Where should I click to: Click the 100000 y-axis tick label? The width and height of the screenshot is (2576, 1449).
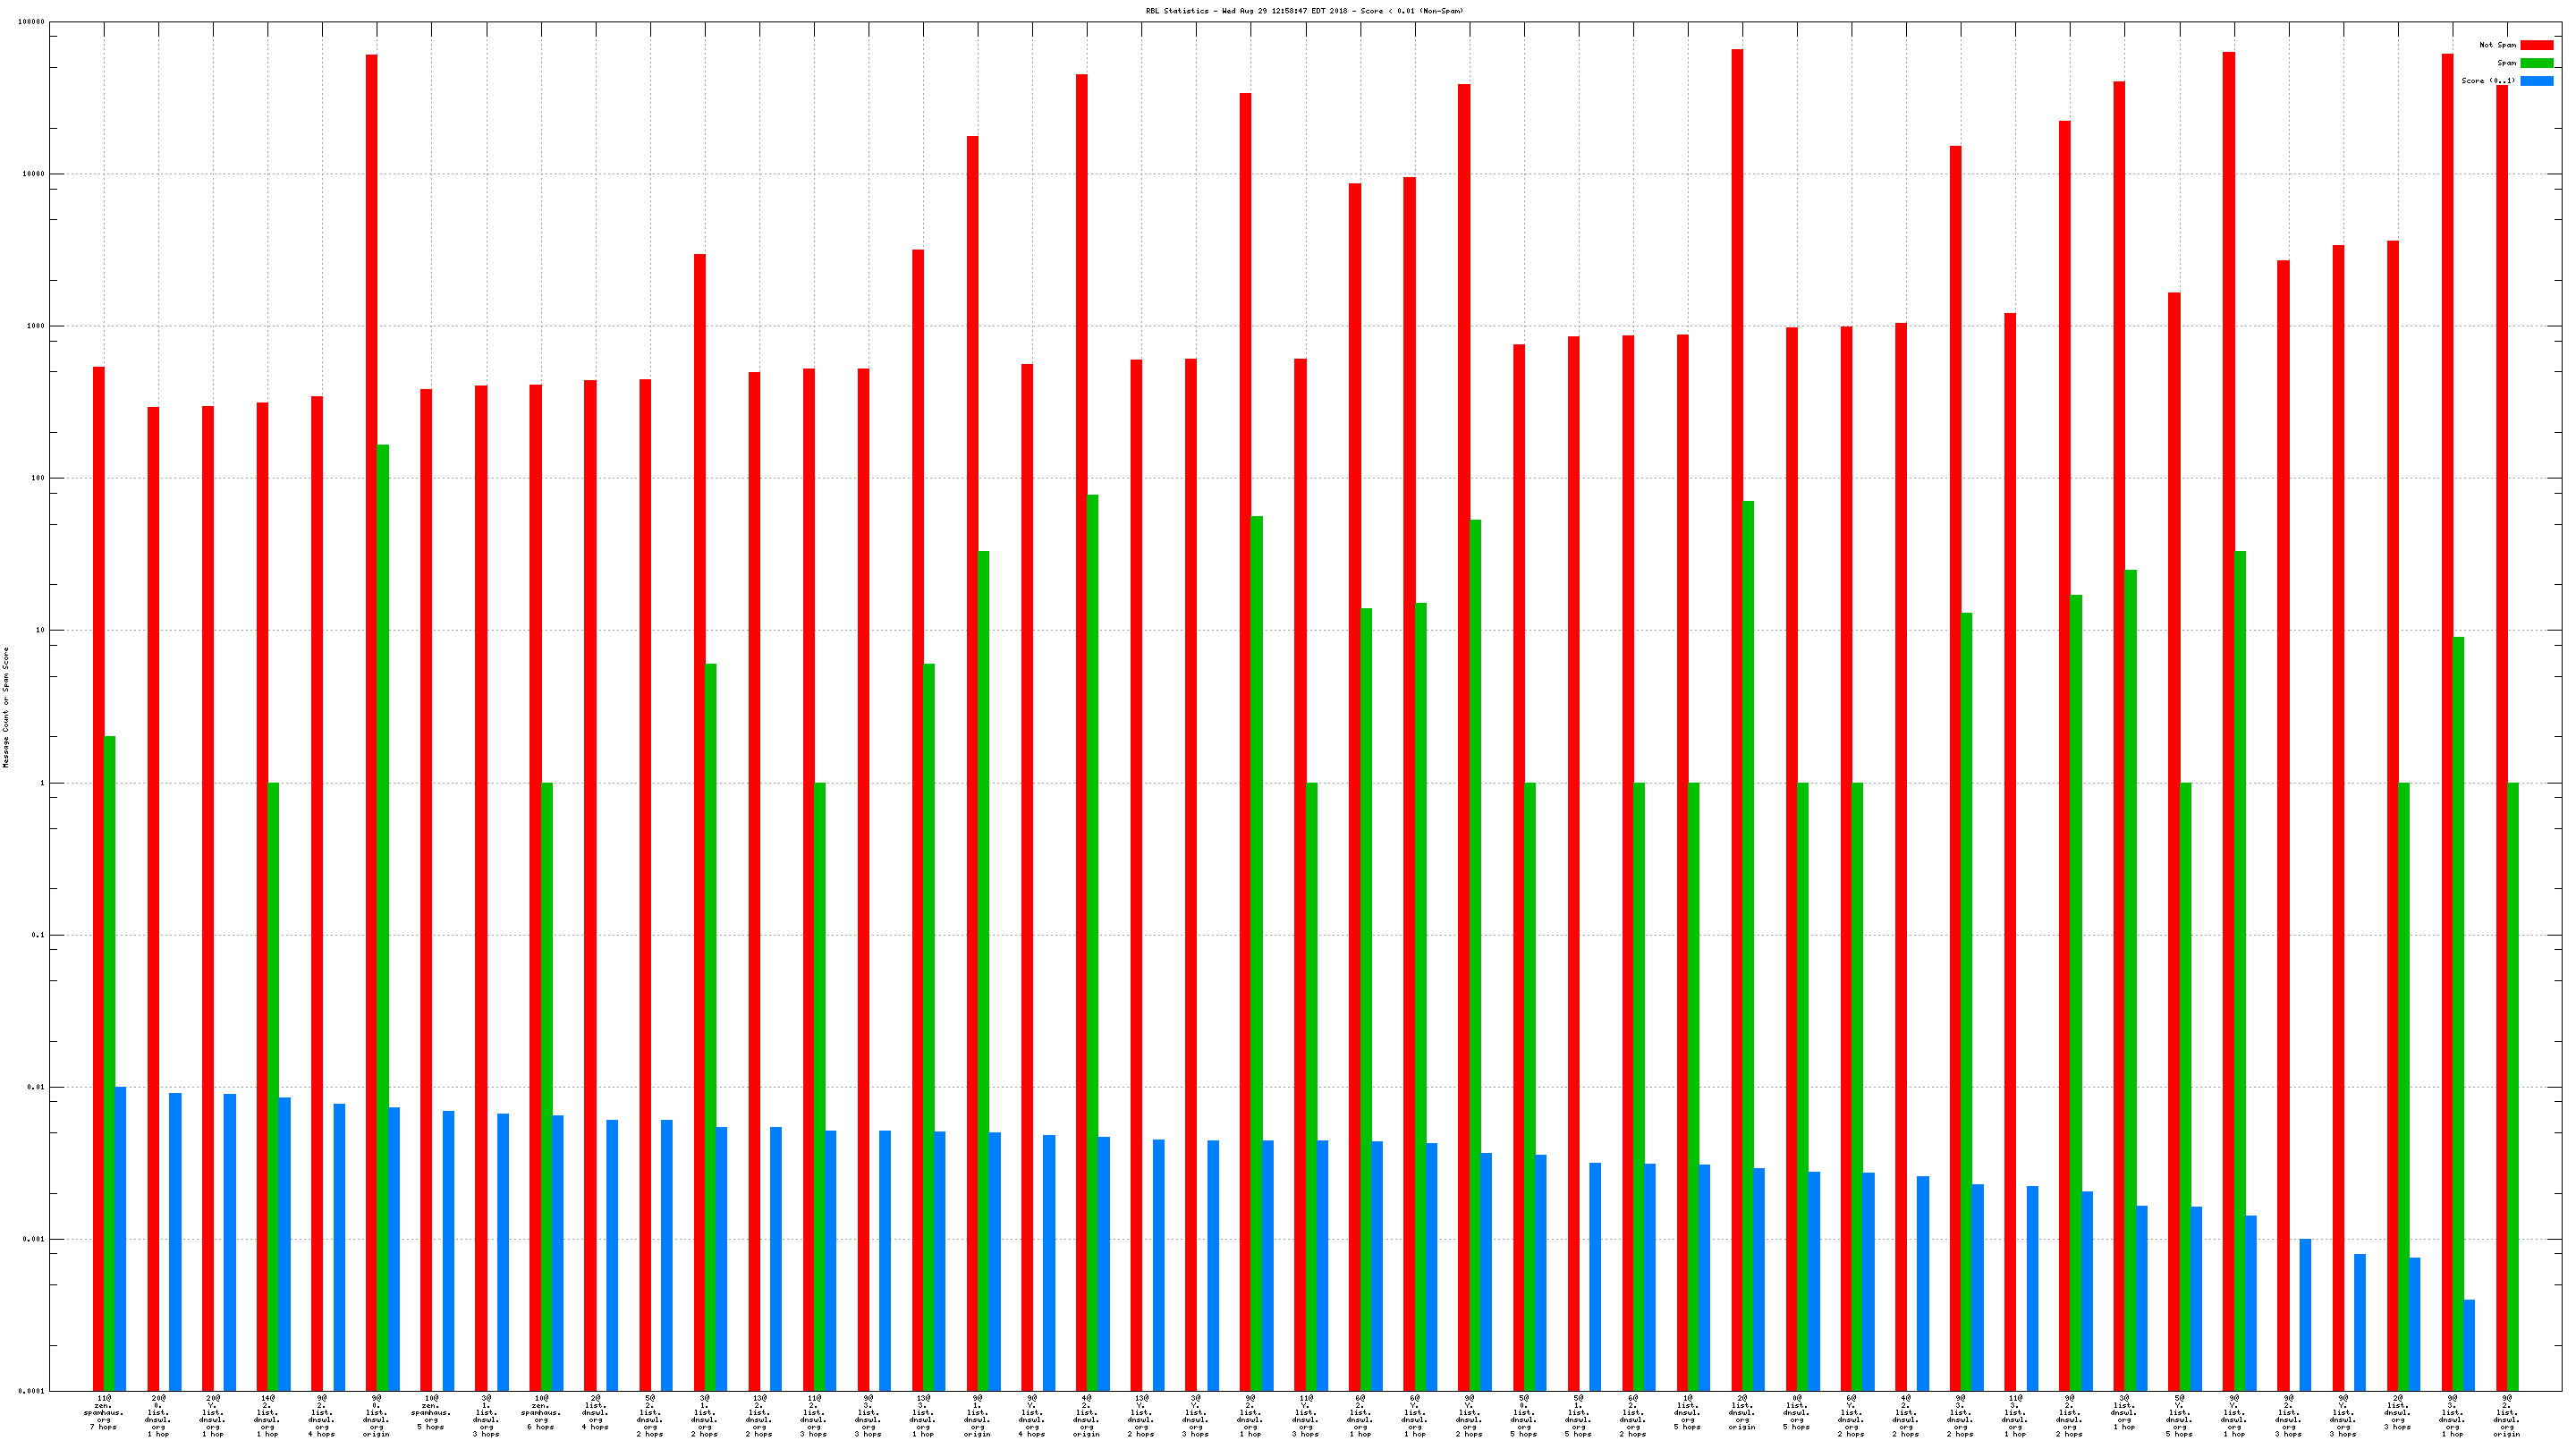pos(31,22)
